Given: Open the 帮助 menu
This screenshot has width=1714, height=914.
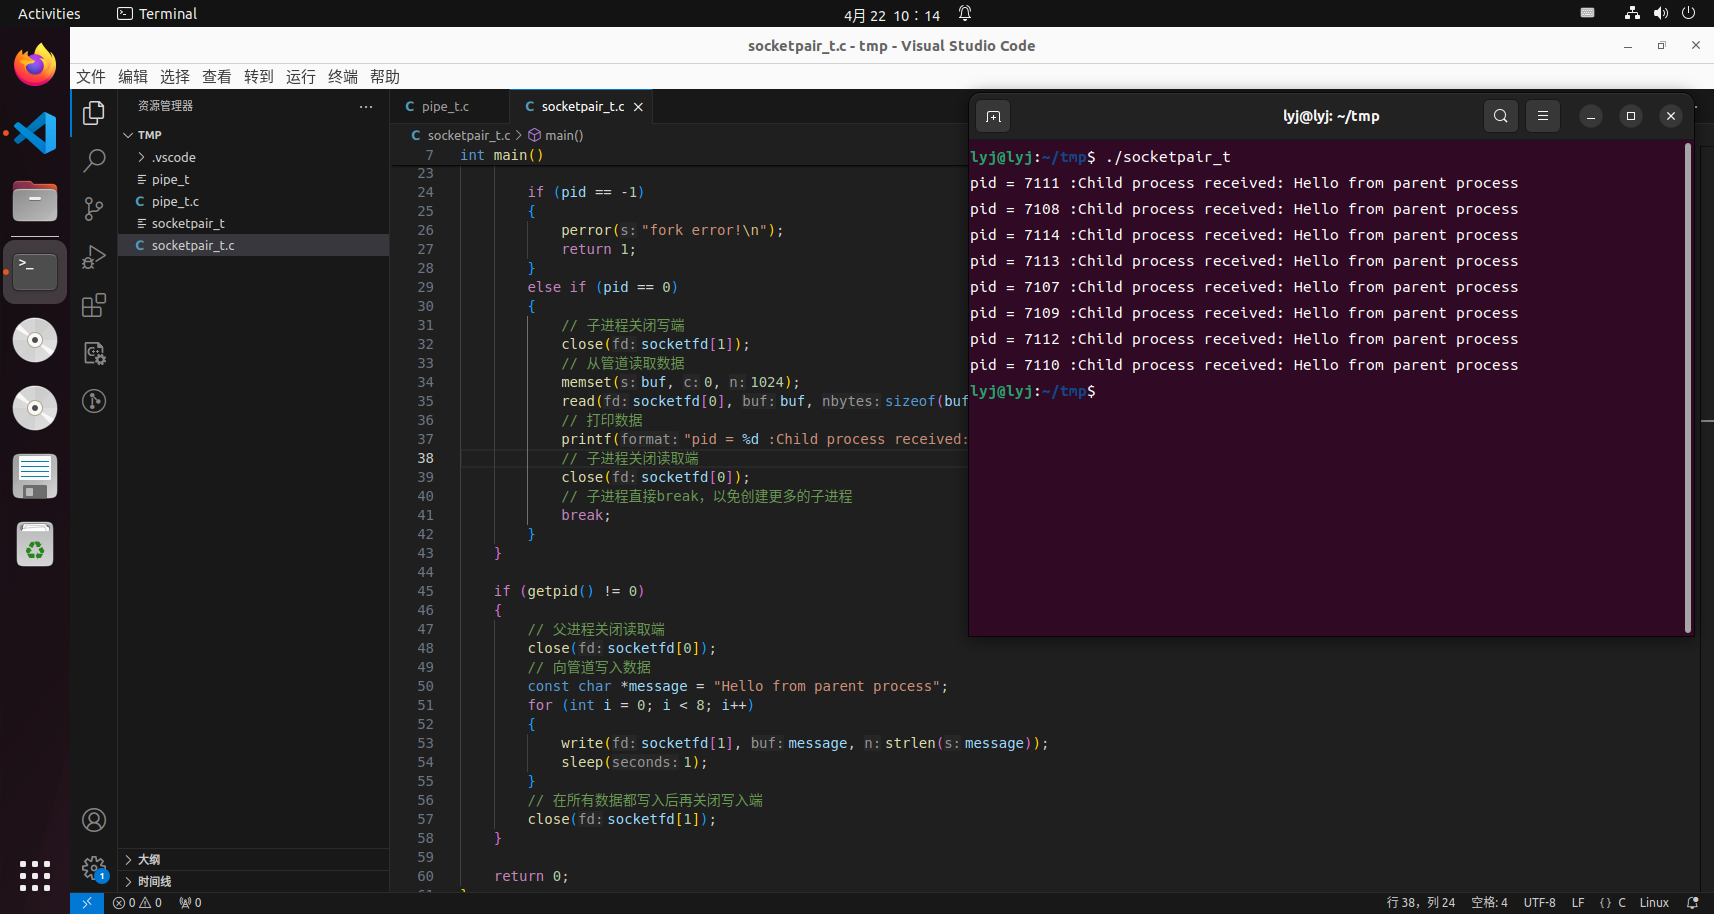Looking at the screenshot, I should [x=385, y=77].
